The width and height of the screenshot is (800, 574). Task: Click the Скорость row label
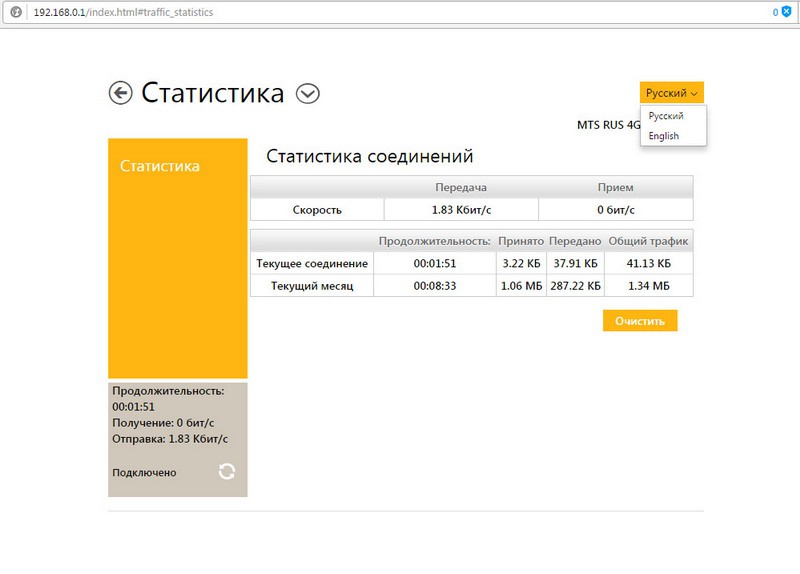[317, 210]
